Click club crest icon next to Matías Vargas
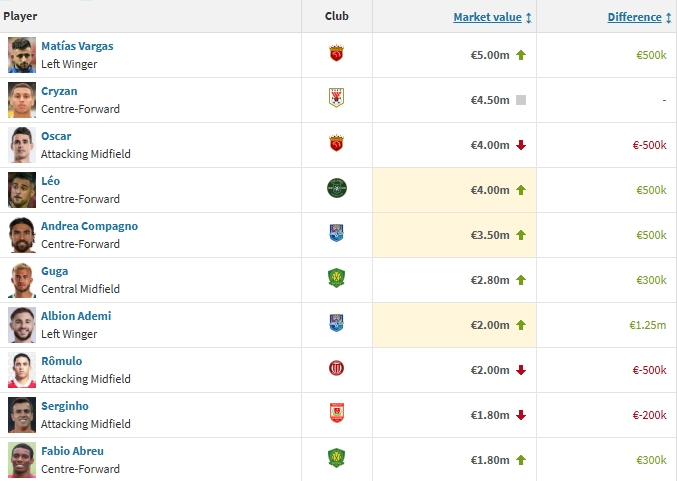 (x=336, y=54)
